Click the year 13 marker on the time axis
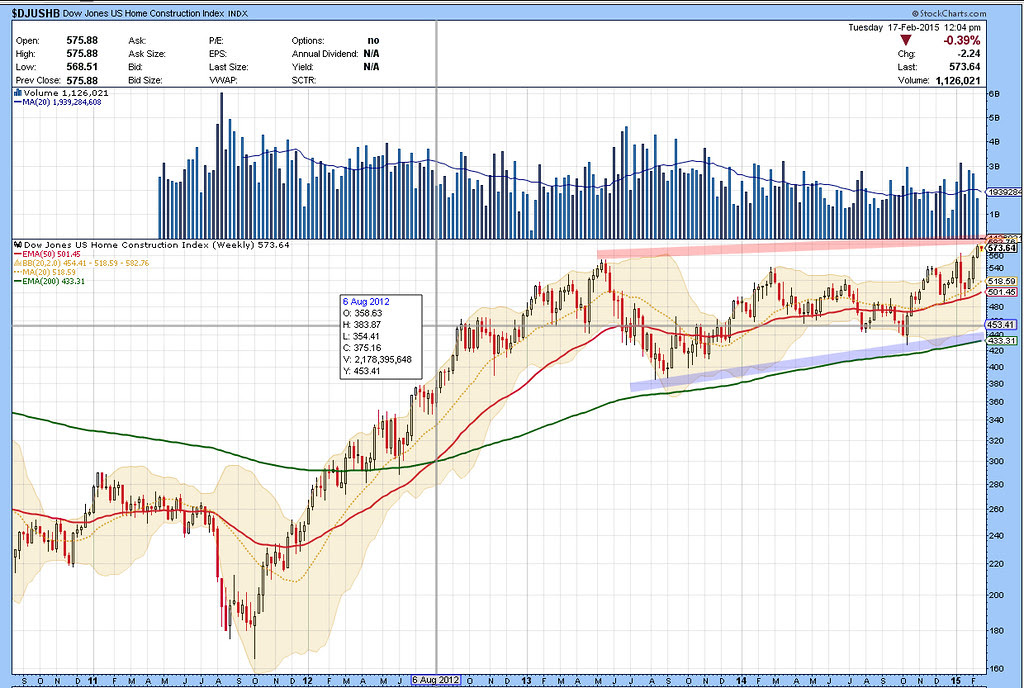 pyautogui.click(x=526, y=681)
